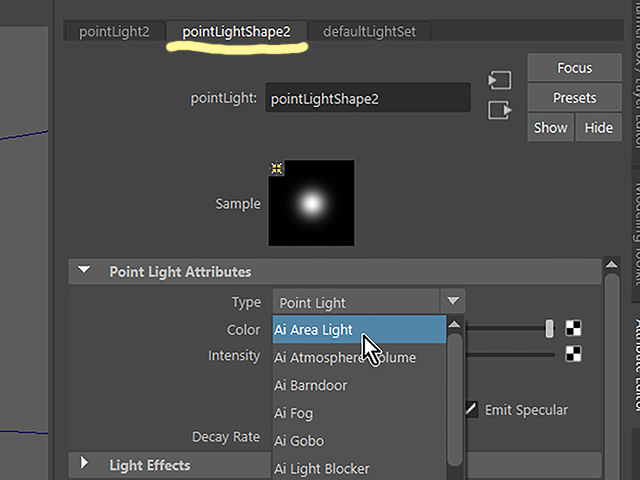Open the Attribute Editor vertical side tab

(x=636, y=364)
